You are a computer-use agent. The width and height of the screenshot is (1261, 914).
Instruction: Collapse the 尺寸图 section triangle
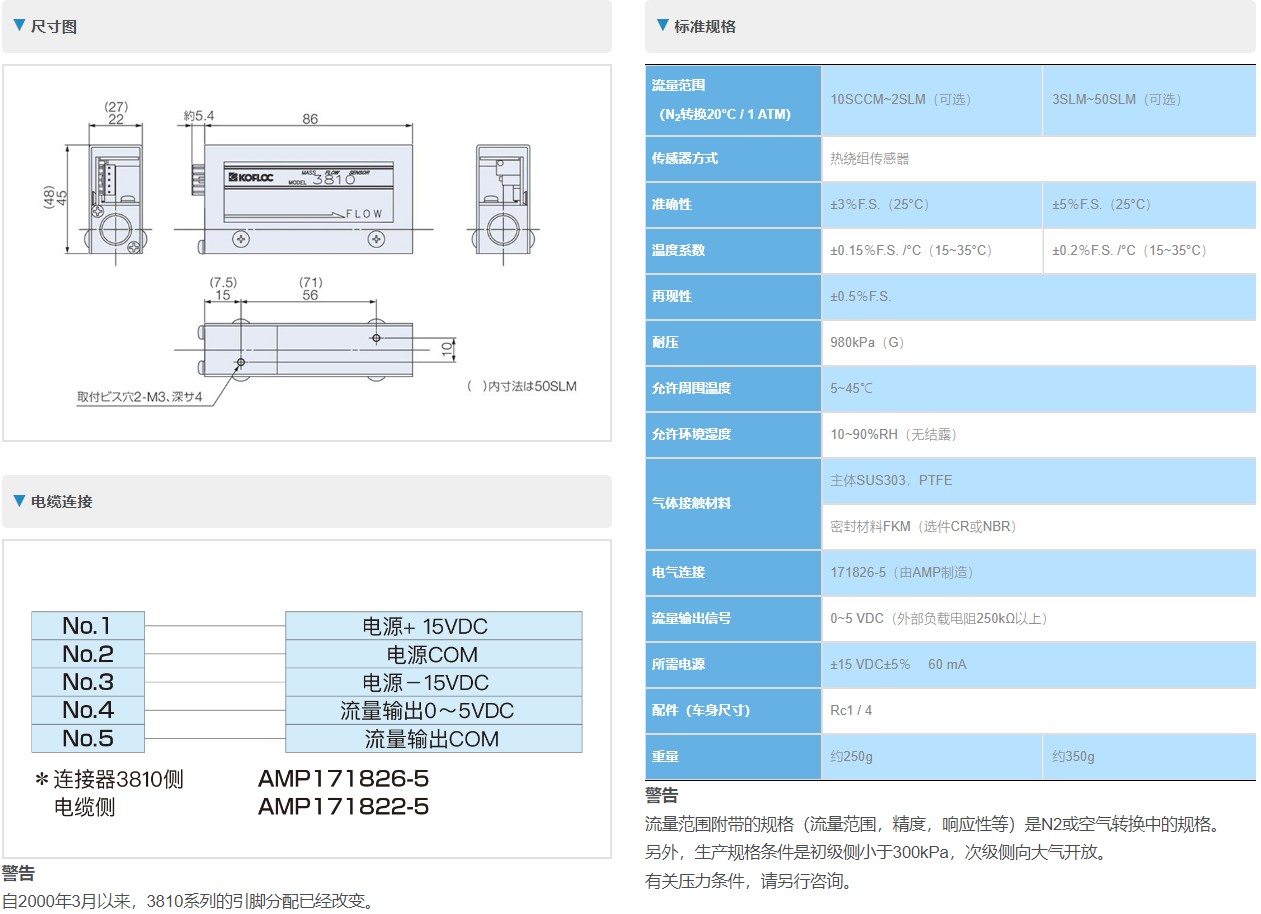pos(19,26)
